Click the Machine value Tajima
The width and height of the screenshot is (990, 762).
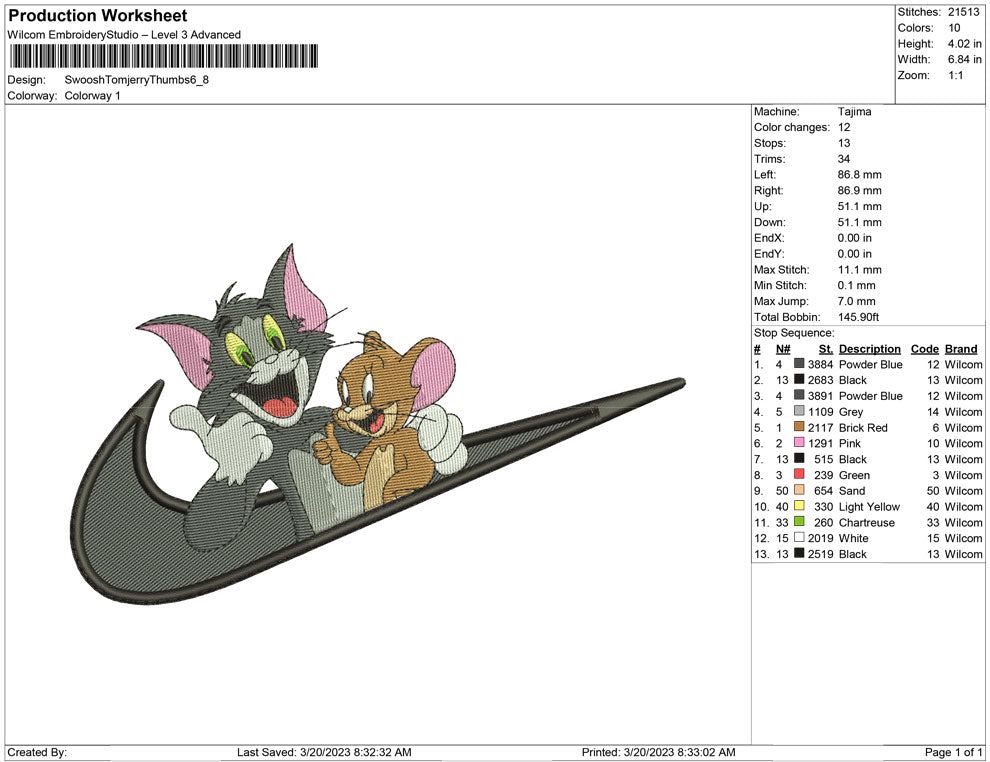pyautogui.click(x=854, y=112)
